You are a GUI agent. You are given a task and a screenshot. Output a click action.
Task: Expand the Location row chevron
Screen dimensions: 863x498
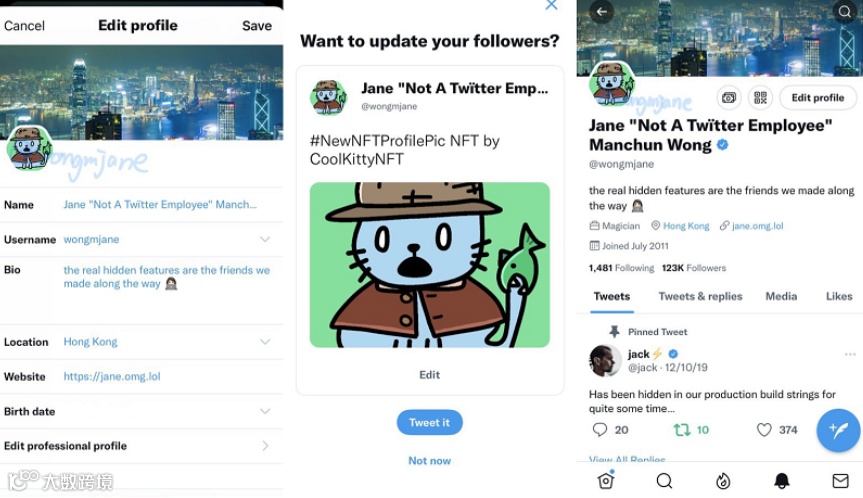pos(265,342)
